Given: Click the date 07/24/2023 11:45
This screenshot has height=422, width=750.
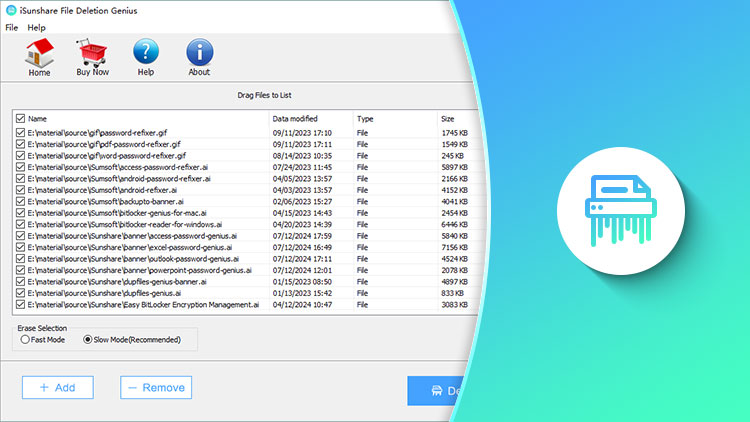Looking at the screenshot, I should click(x=302, y=167).
